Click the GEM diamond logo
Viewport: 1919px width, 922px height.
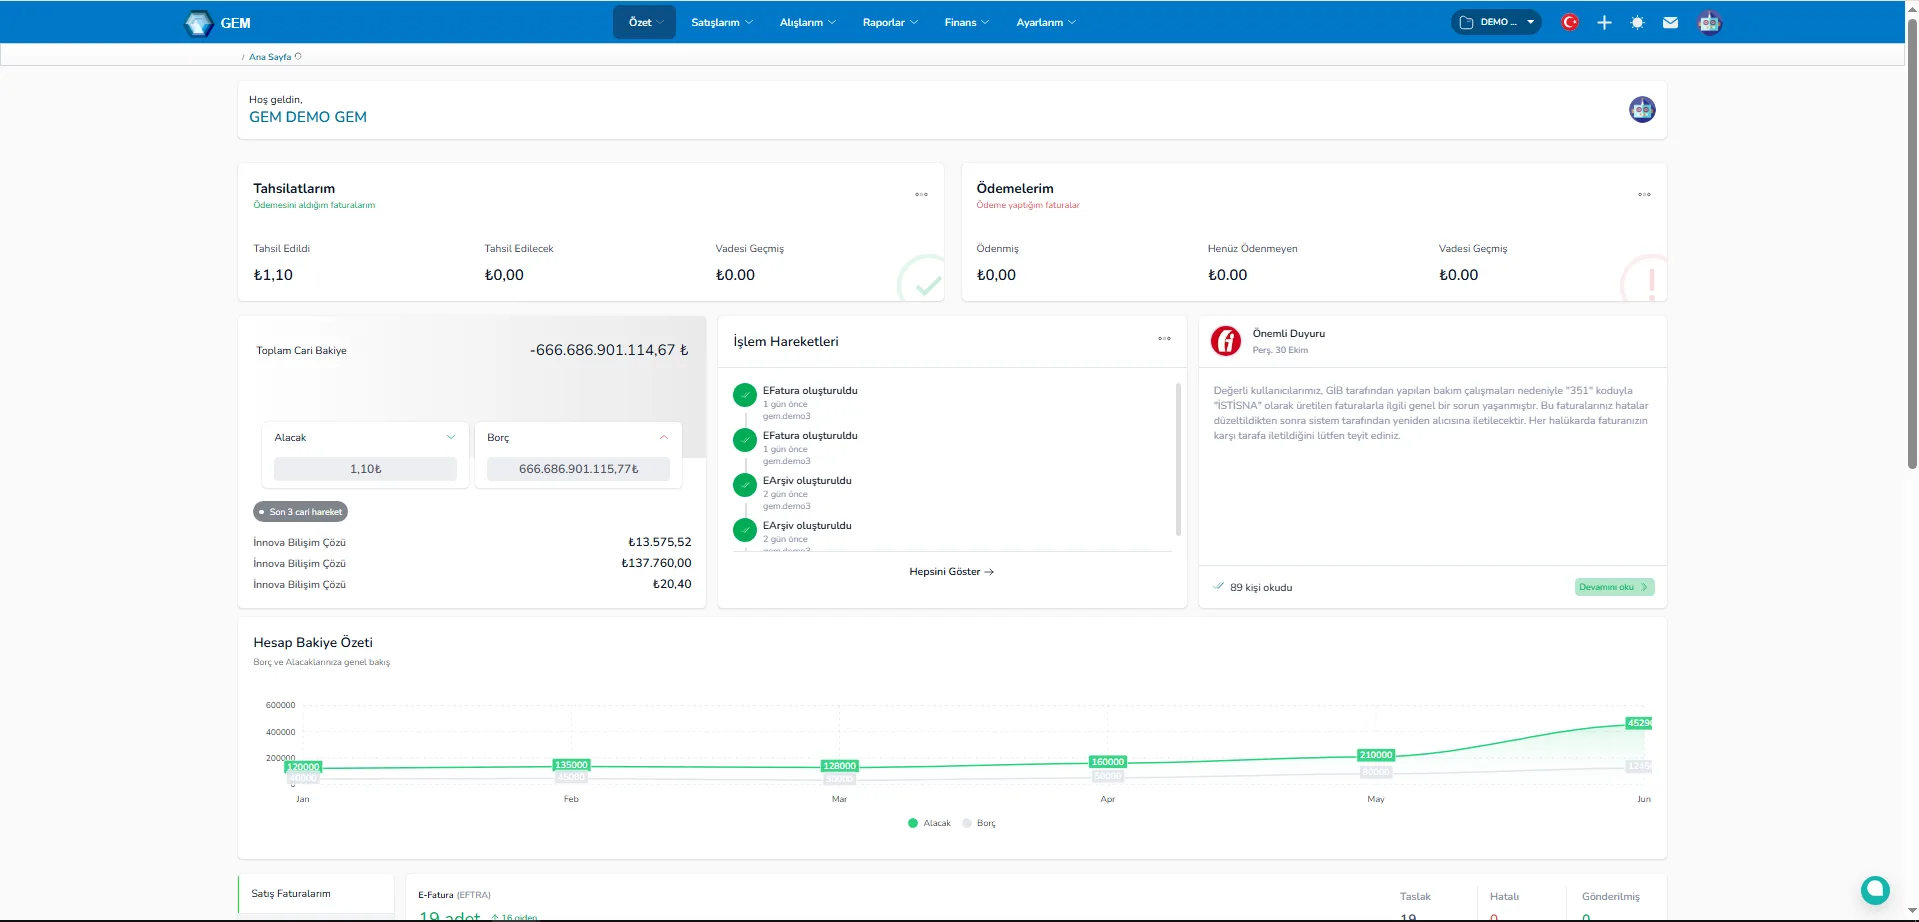click(x=197, y=21)
